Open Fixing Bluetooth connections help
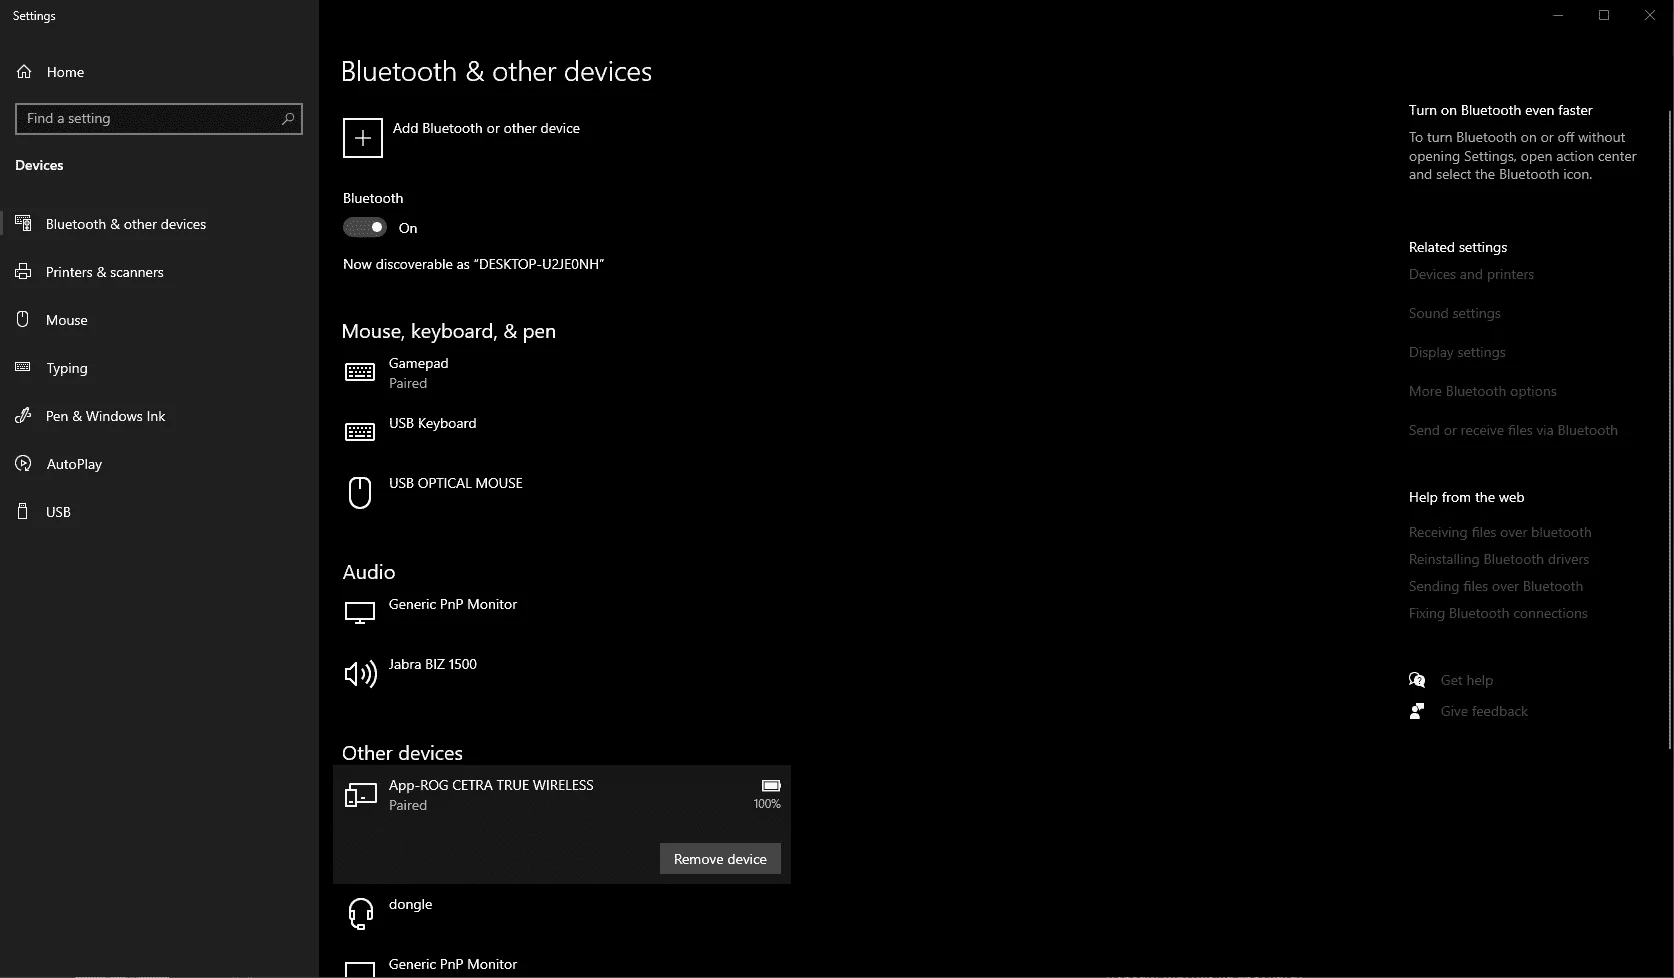The height and width of the screenshot is (978, 1674). point(1498,613)
